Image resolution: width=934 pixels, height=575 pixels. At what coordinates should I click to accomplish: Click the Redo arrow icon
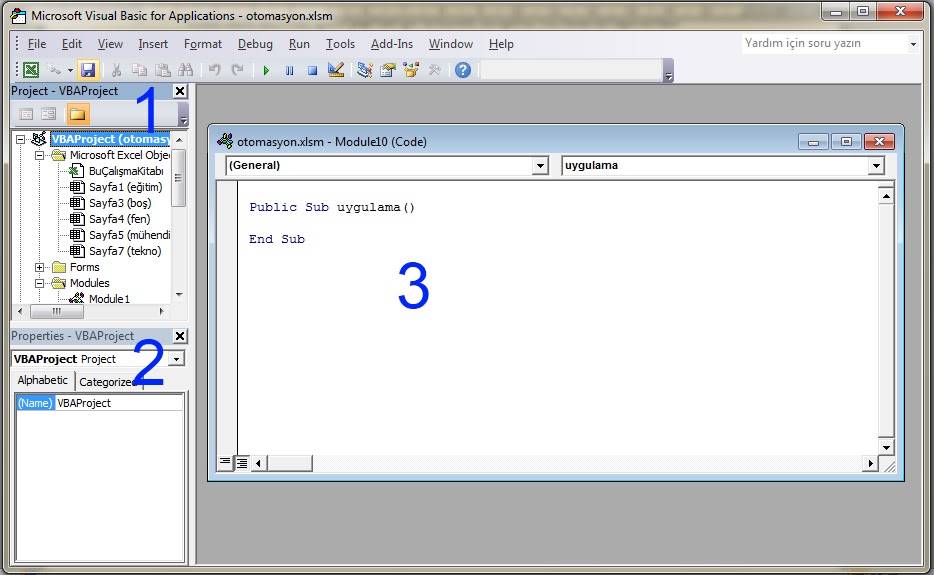[238, 70]
